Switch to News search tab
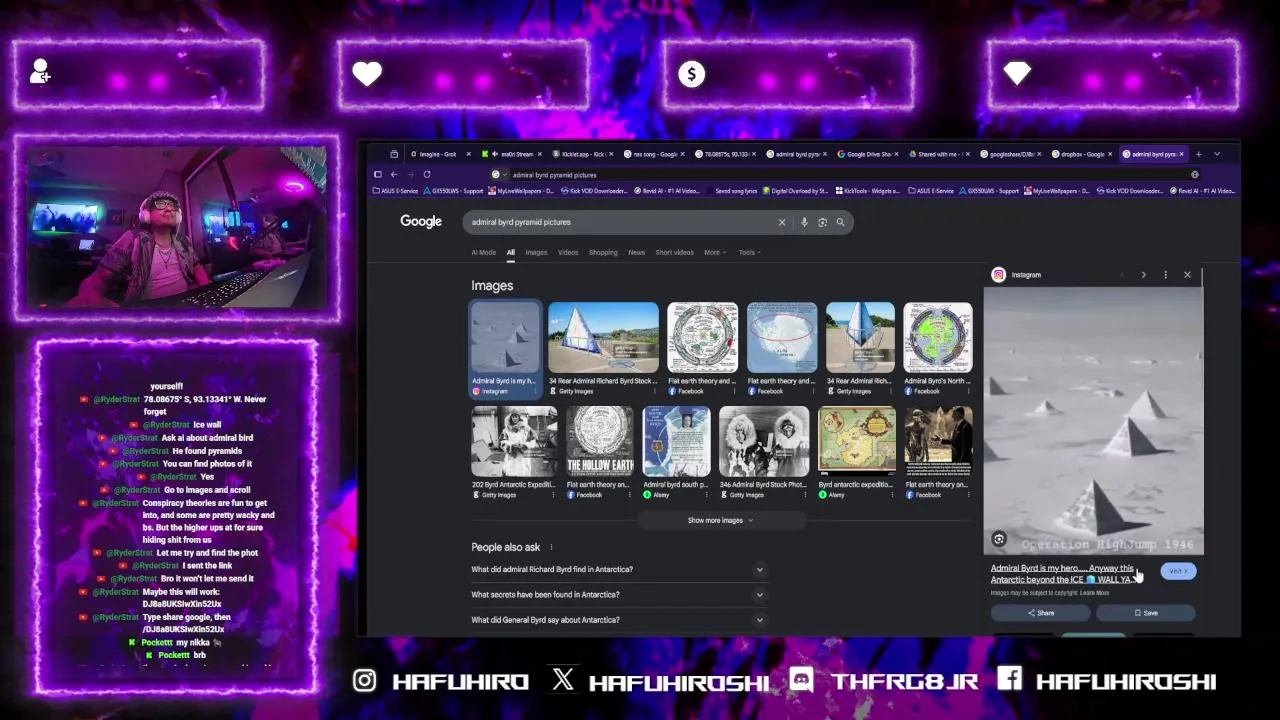1280x720 pixels. point(636,252)
